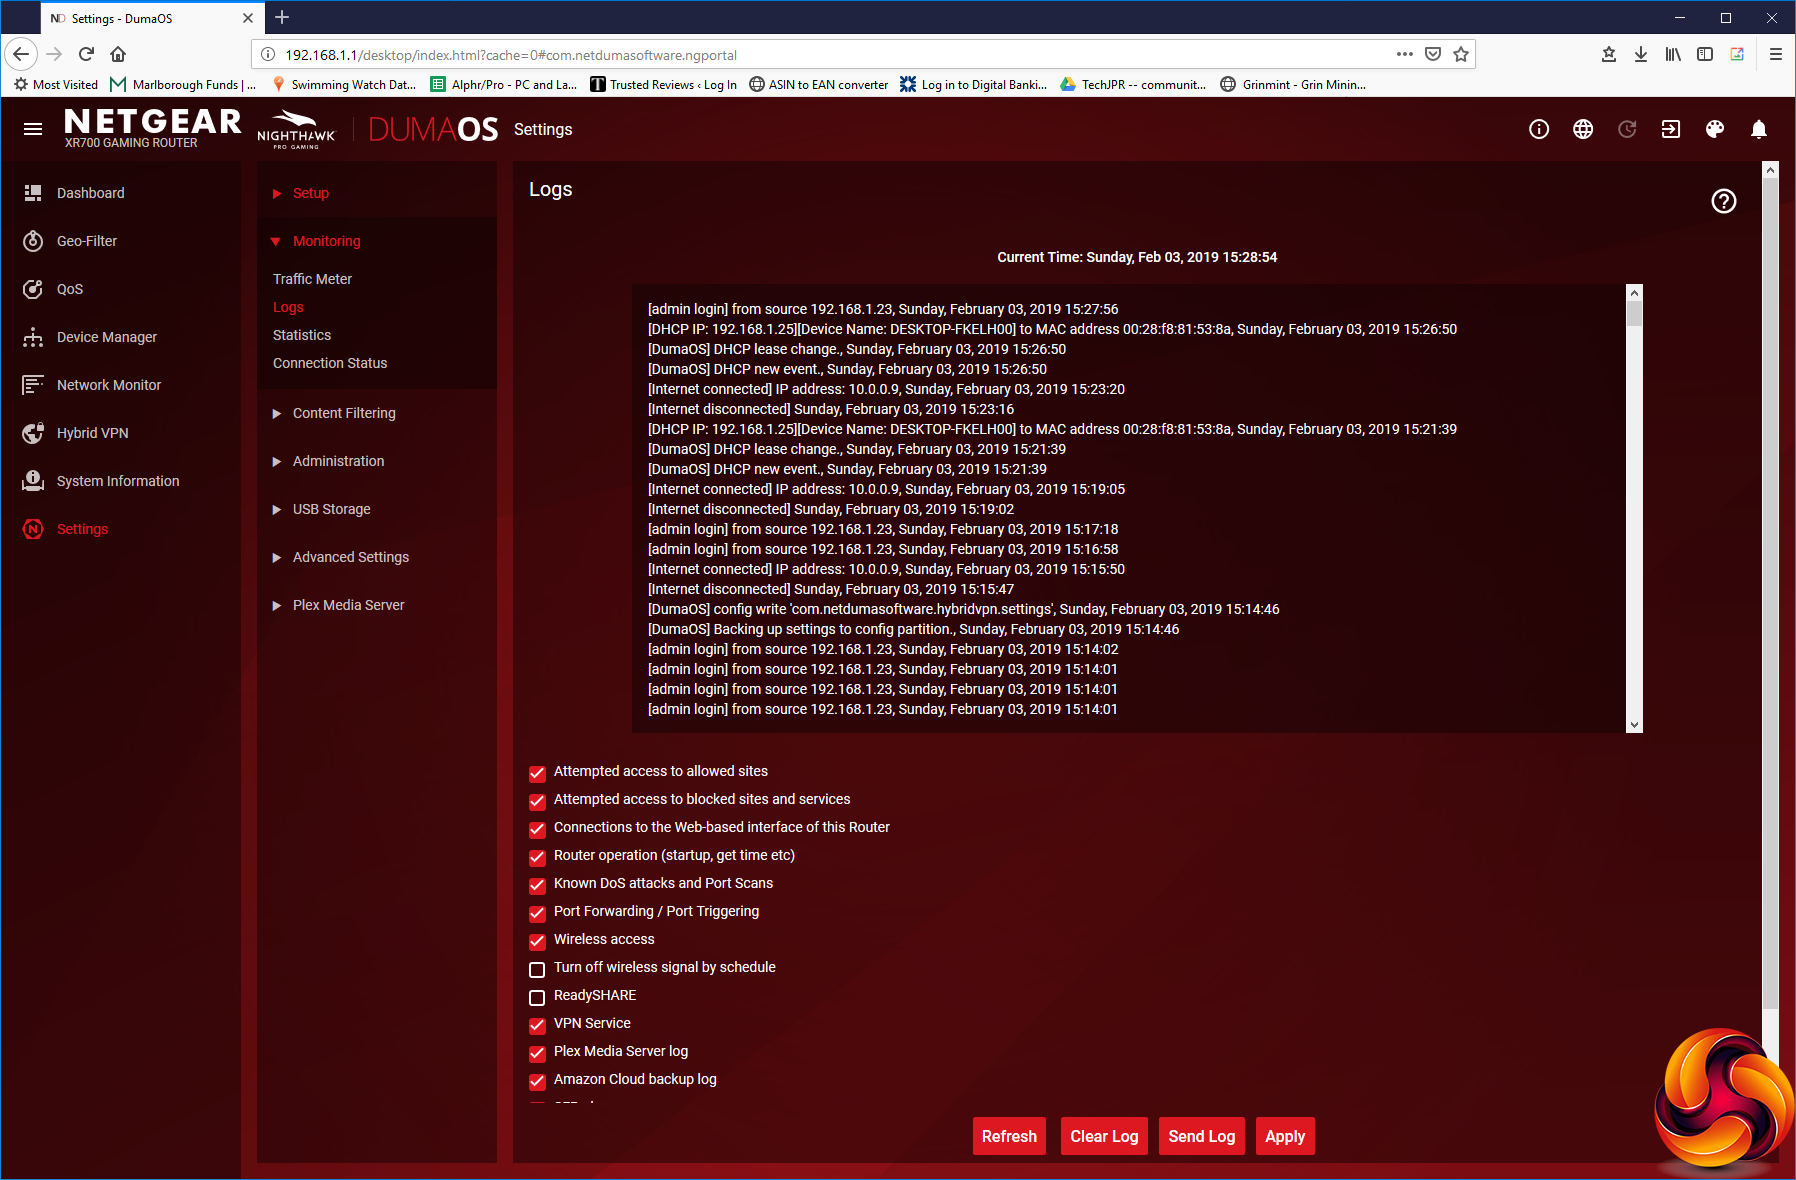
Task: Click the reboot/refresh icon in header
Action: point(1627,129)
